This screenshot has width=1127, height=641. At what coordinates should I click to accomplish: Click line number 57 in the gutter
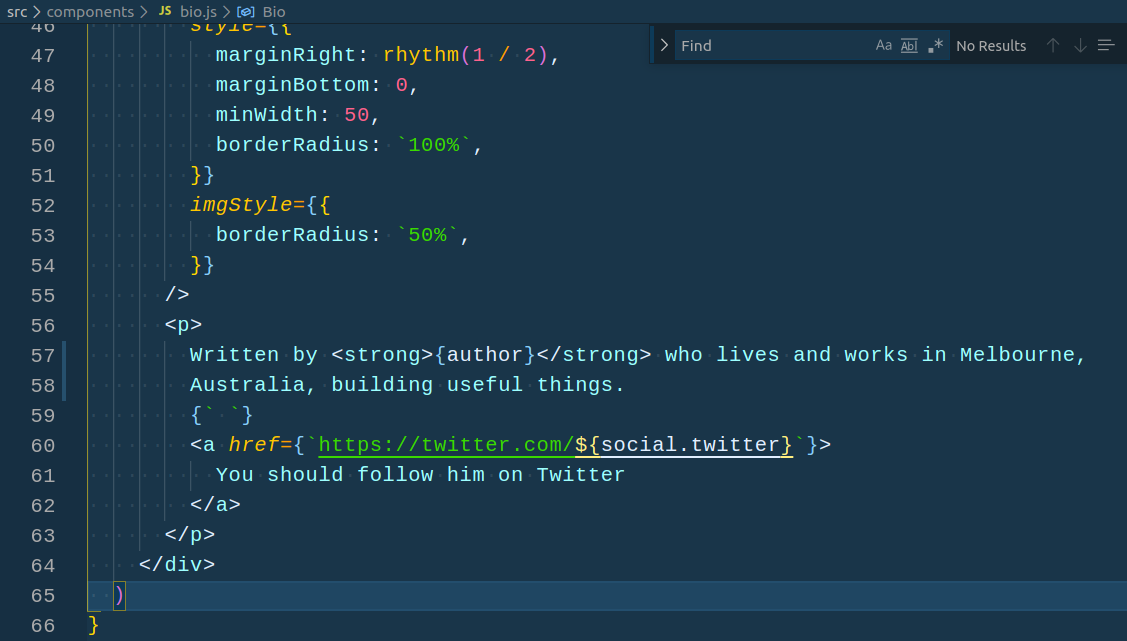tap(41, 355)
